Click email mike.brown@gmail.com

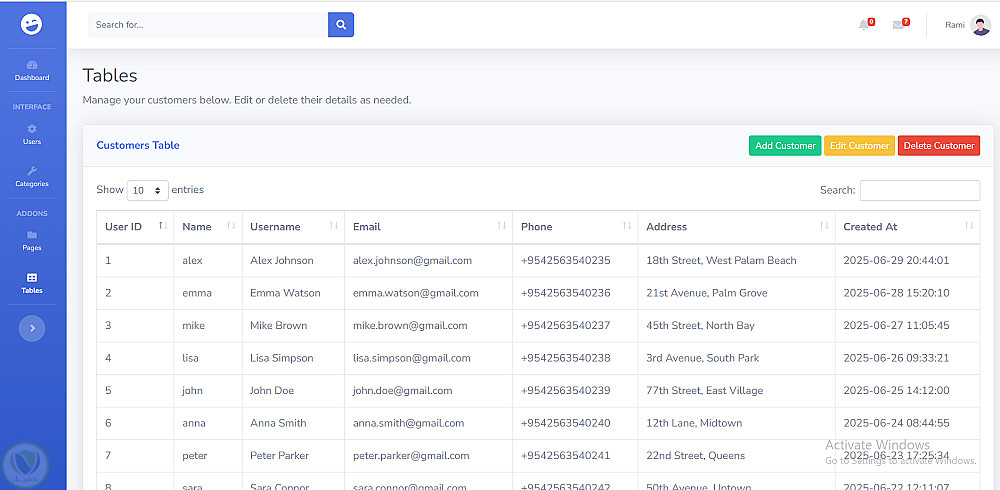[409, 325]
